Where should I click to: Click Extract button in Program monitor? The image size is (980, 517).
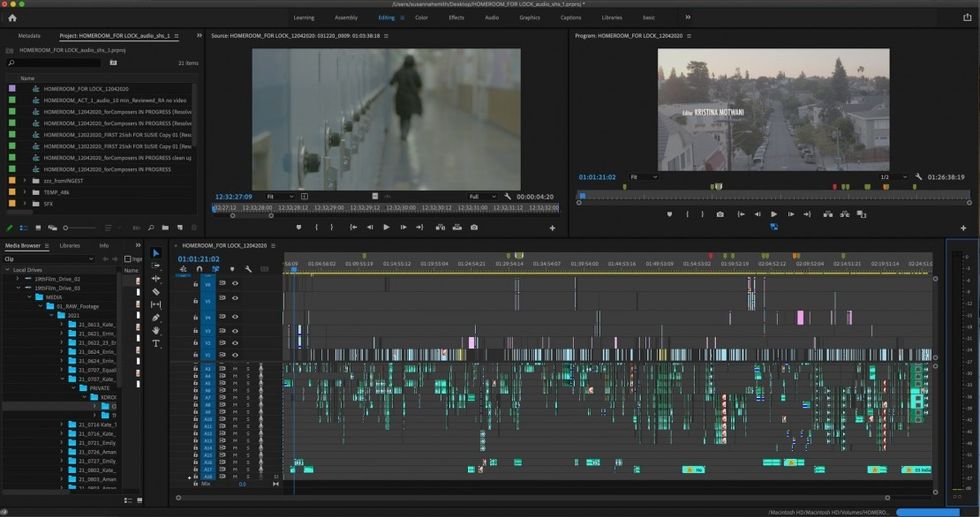coord(844,214)
